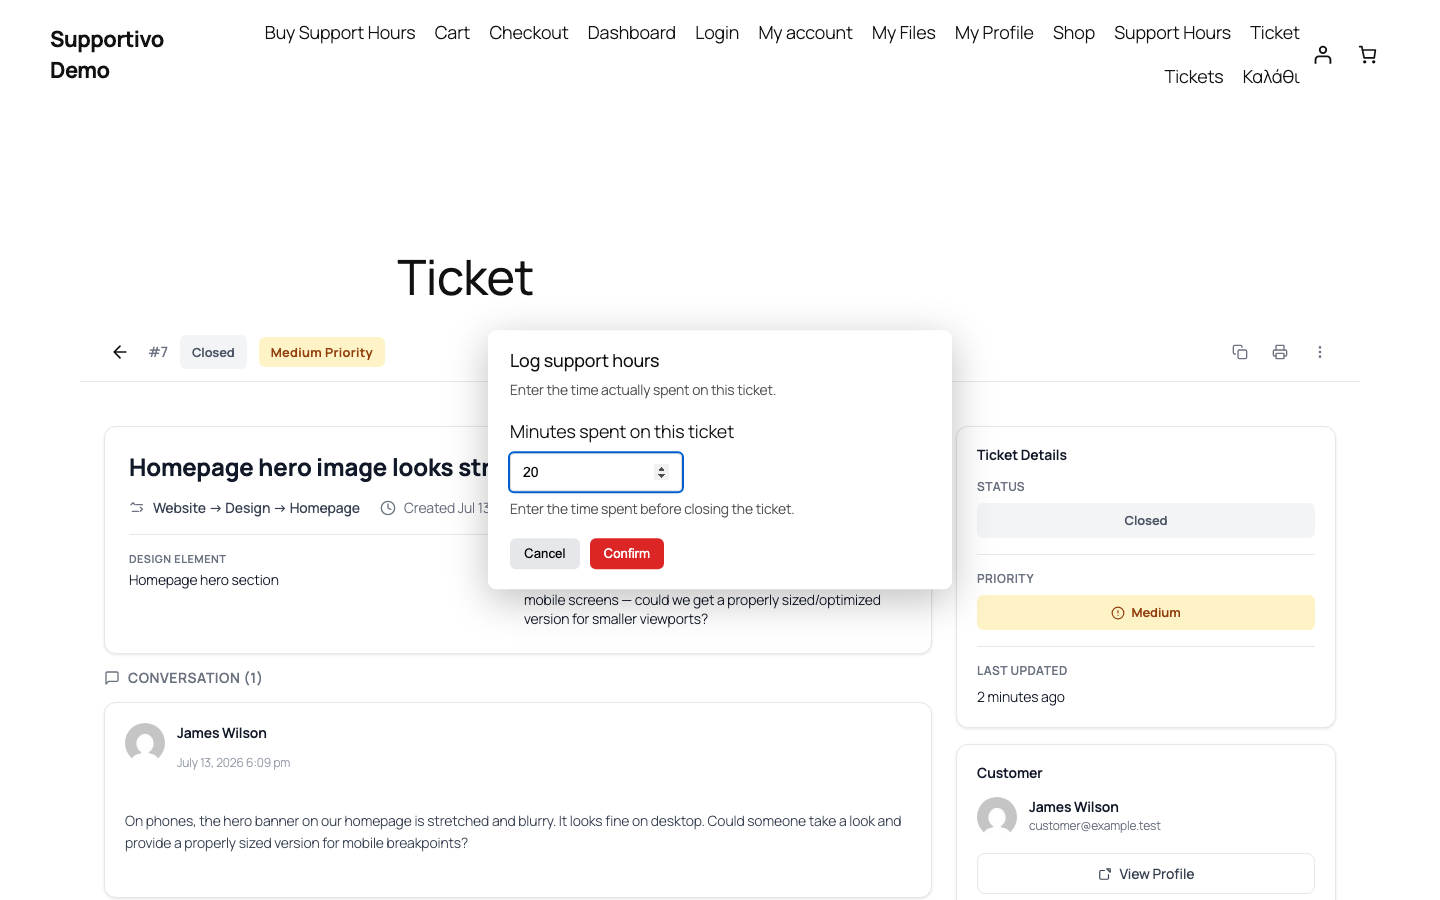Click the Supportivo Demo site title
This screenshot has height=900, width=1440.
pyautogui.click(x=107, y=55)
